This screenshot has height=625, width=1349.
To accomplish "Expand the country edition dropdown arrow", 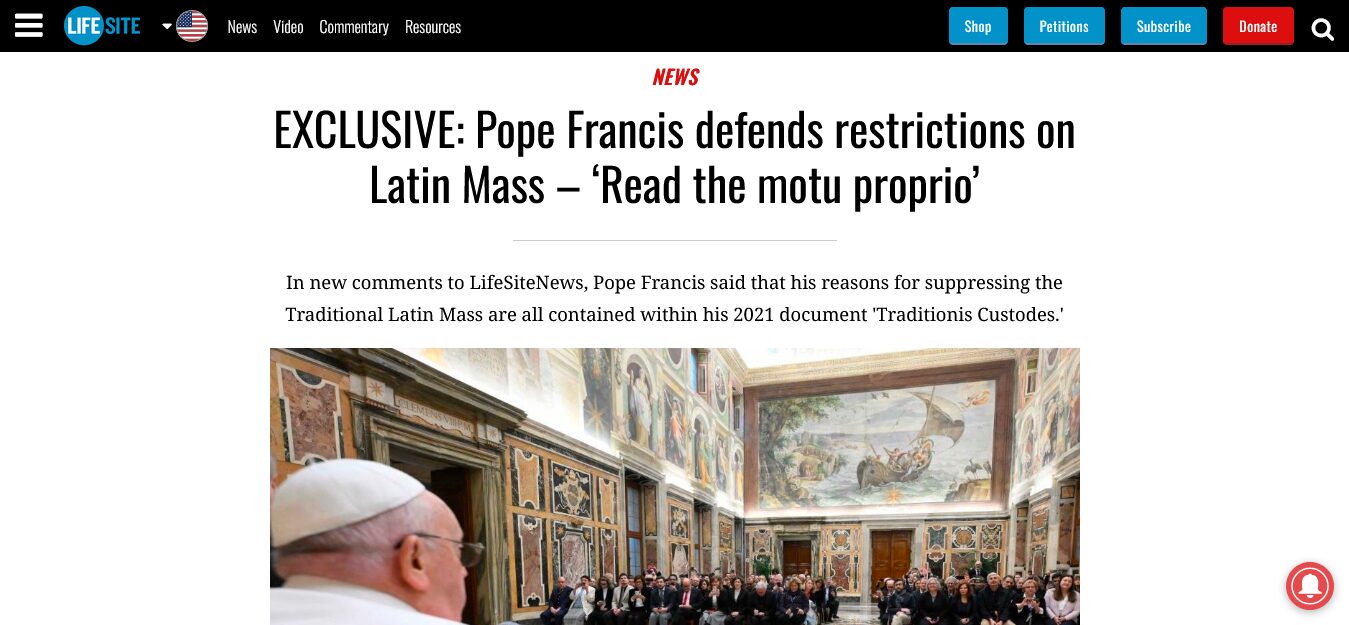I will 167,26.
